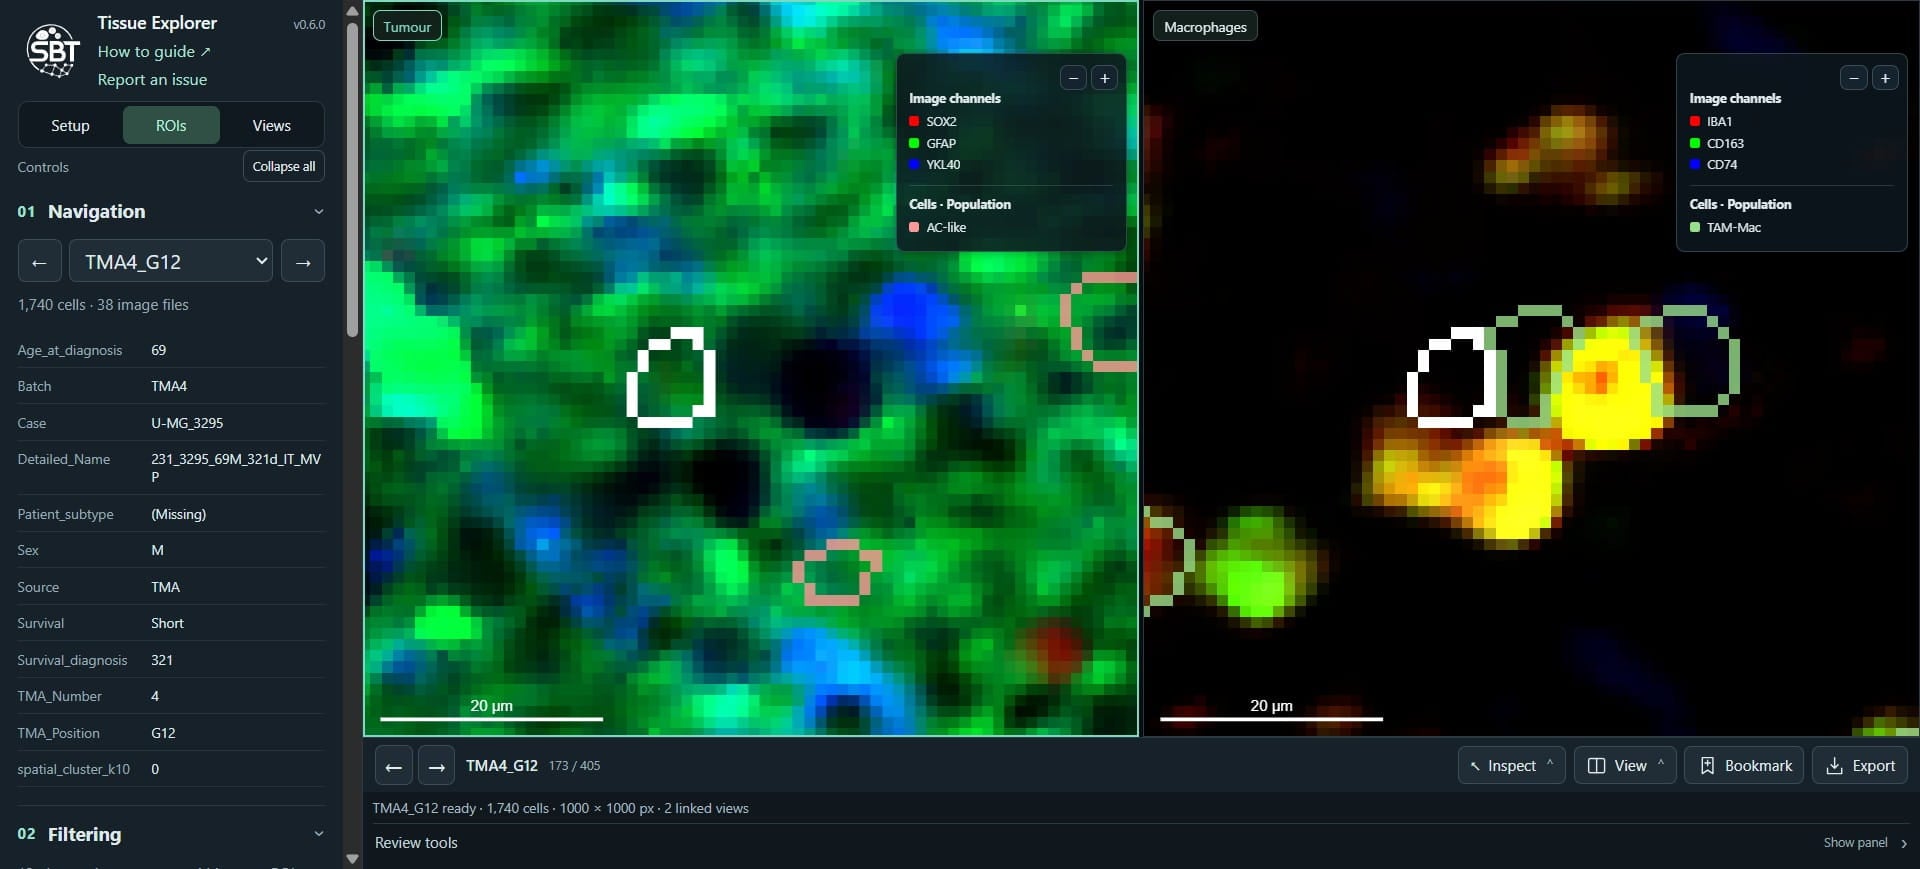Viewport: 1920px width, 869px height.
Task: Open the Inspect menu
Action: tap(1511, 766)
